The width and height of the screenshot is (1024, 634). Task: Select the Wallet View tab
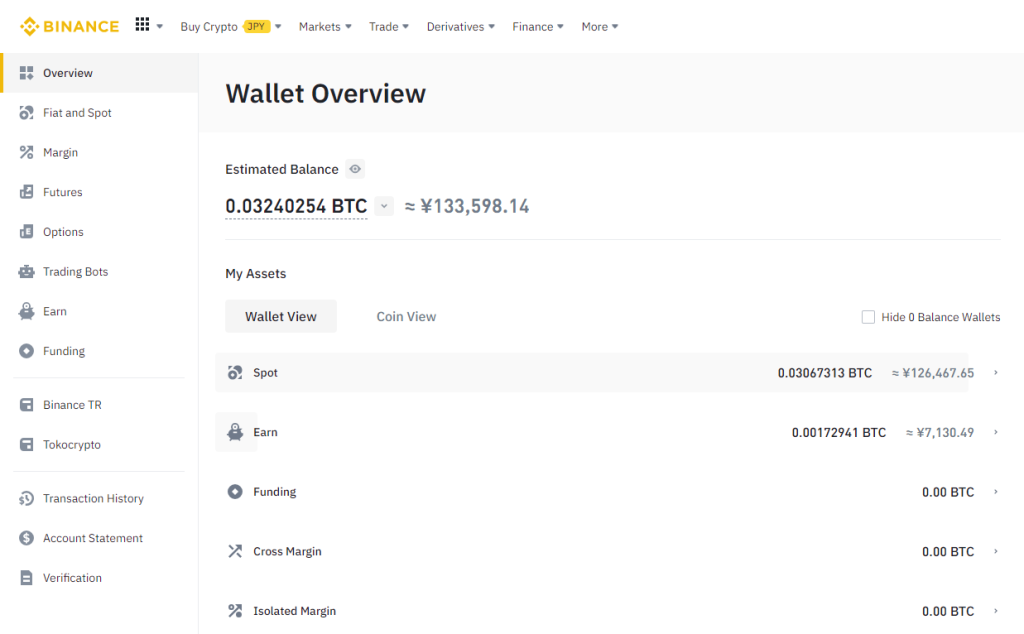tap(281, 317)
